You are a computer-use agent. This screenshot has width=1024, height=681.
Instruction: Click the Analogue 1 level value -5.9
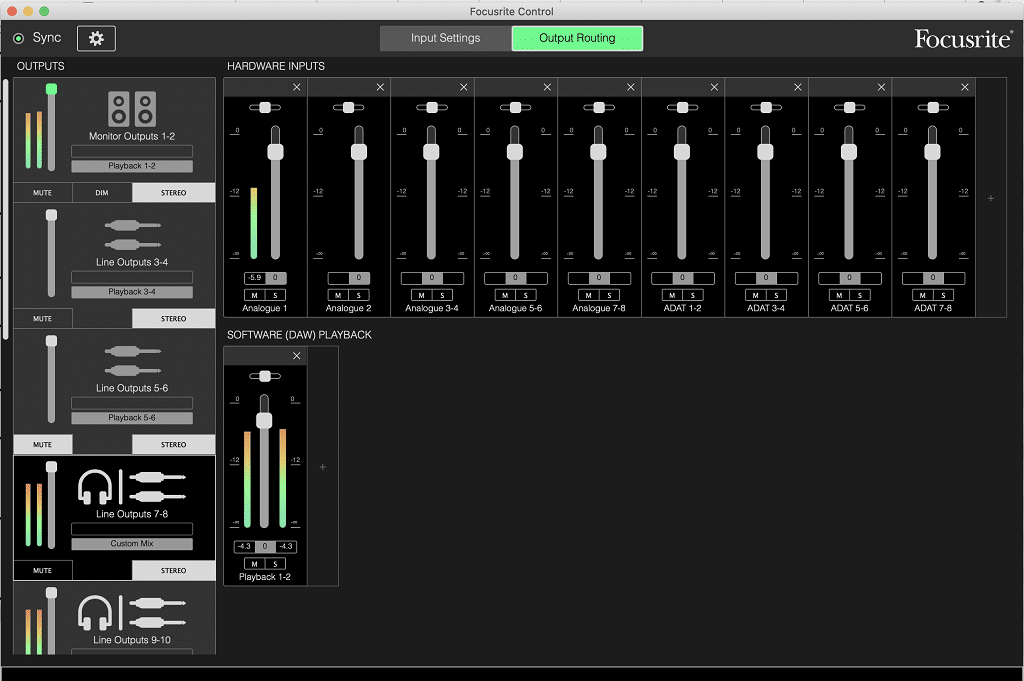point(255,278)
